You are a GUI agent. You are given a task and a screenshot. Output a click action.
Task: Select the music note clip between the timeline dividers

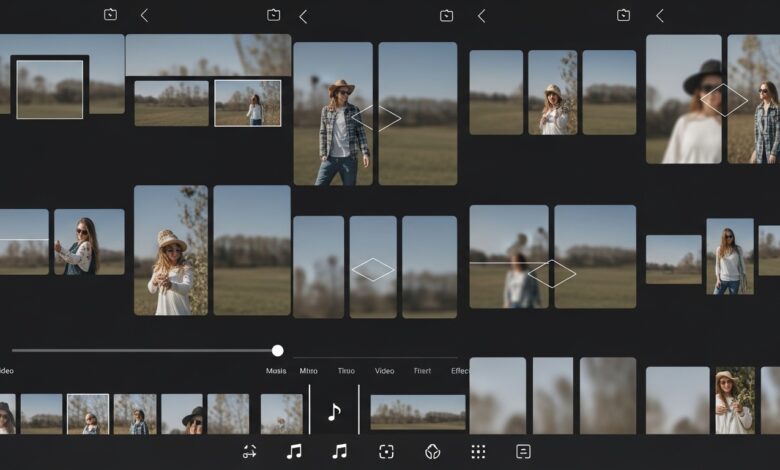(x=334, y=412)
